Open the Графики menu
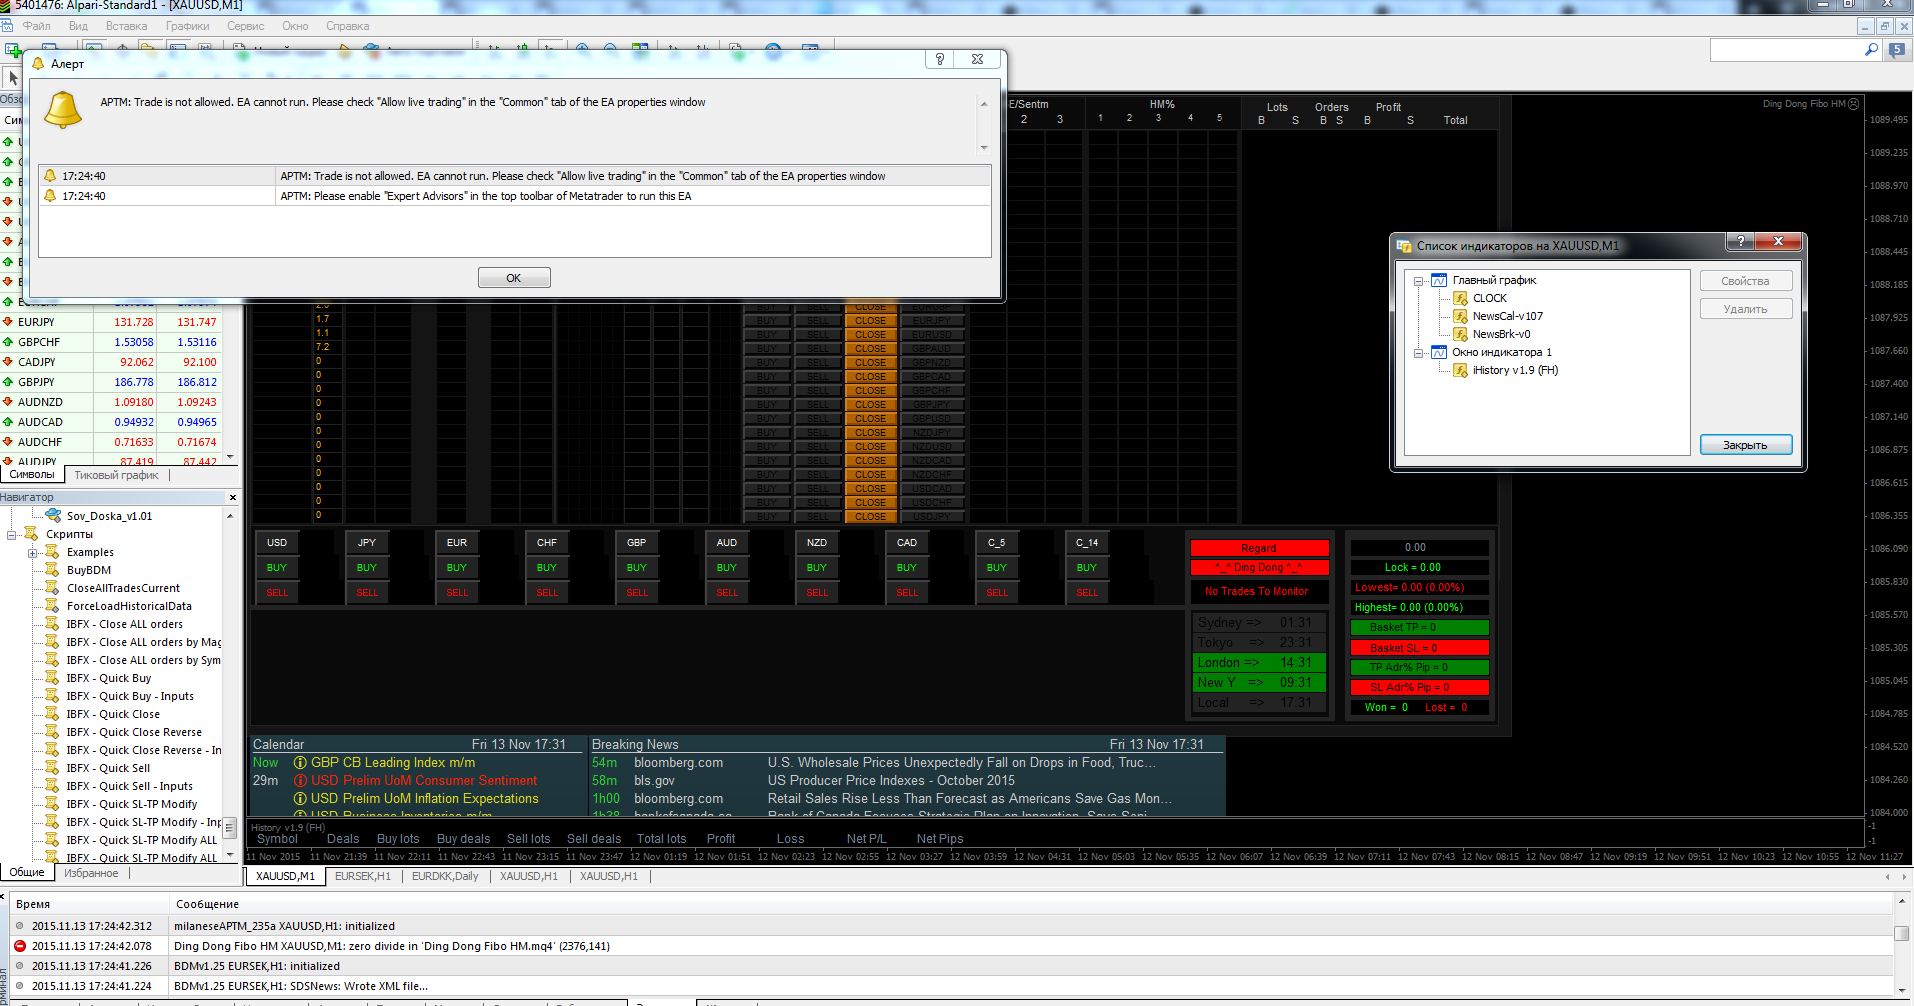The height and width of the screenshot is (1006, 1914). pos(188,26)
